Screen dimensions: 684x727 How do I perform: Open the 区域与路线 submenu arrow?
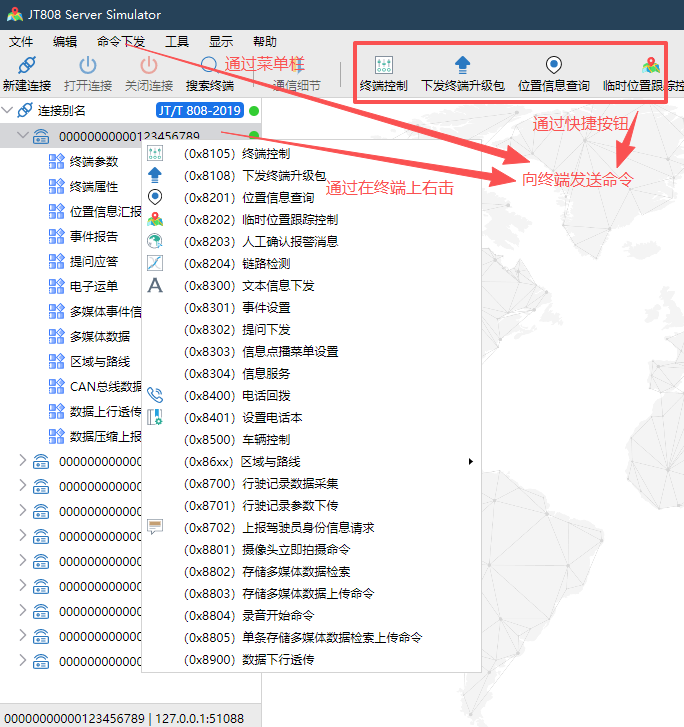click(470, 461)
